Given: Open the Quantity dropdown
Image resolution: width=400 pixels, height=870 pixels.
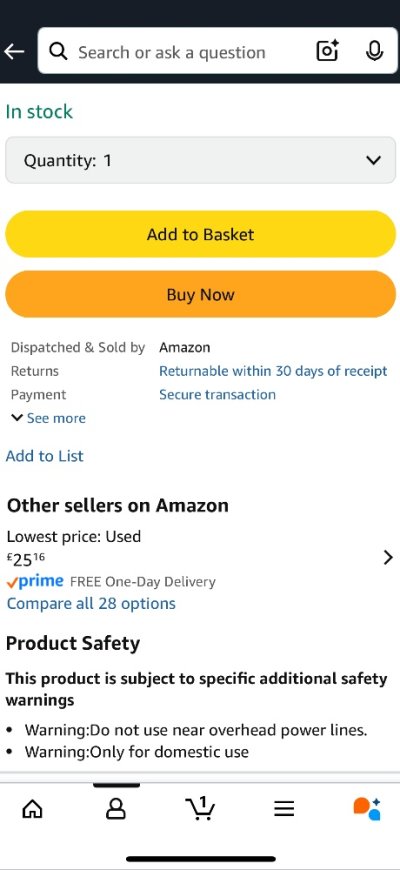Looking at the screenshot, I should click(200, 160).
